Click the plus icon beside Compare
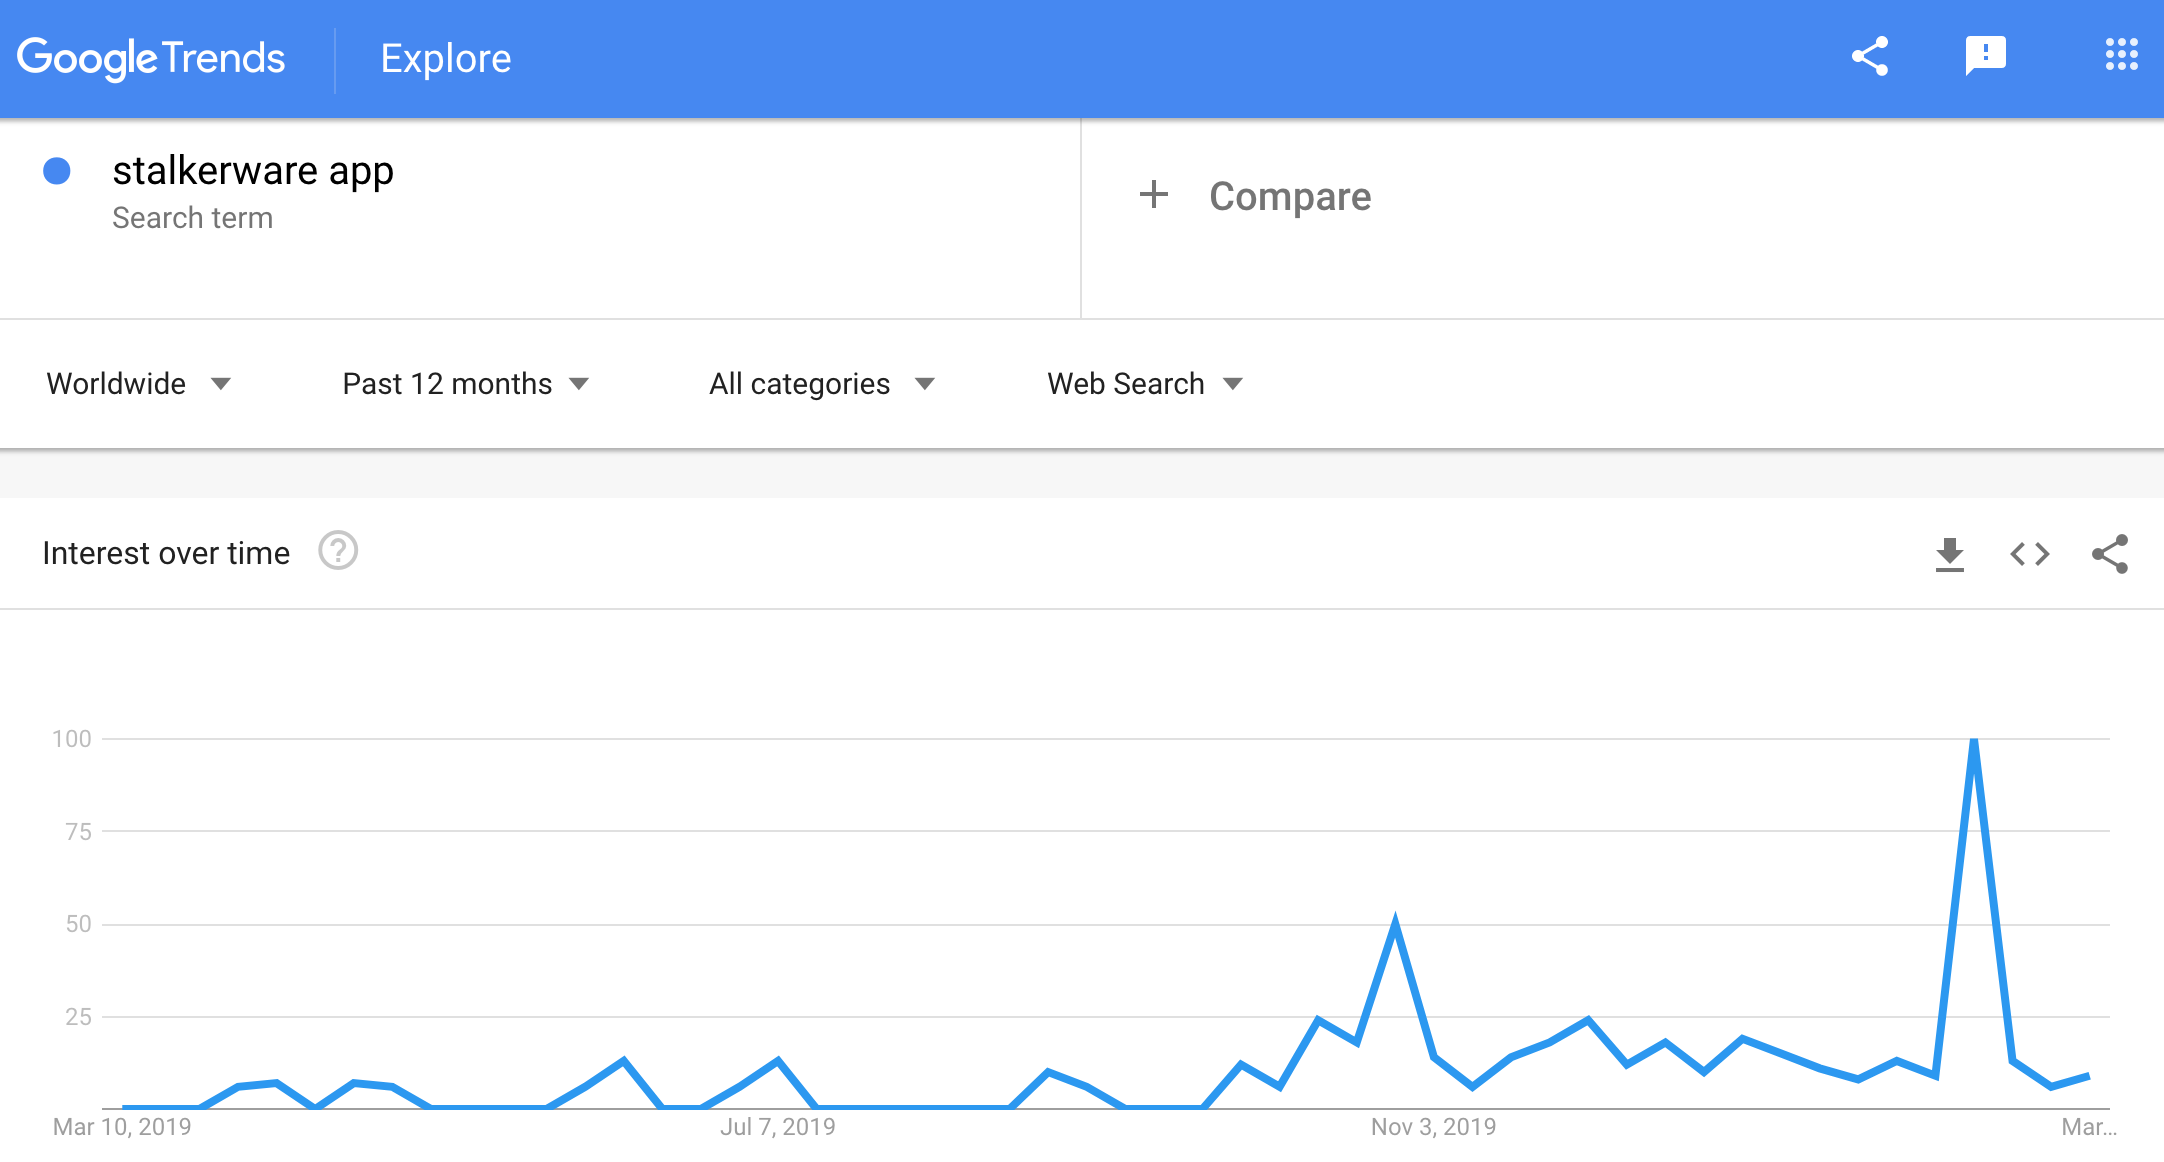Viewport: 2164px width, 1162px height. [1154, 195]
